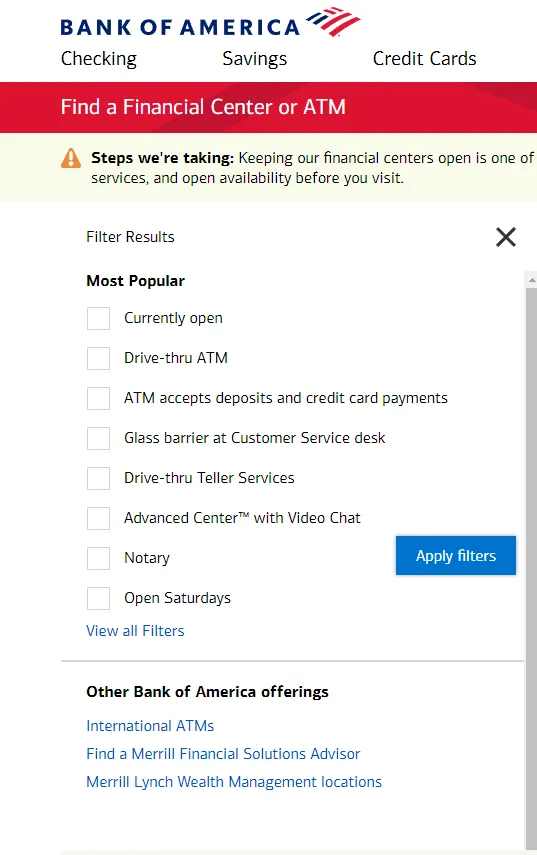Select Glass barrier at Customer Service desk

click(x=99, y=438)
